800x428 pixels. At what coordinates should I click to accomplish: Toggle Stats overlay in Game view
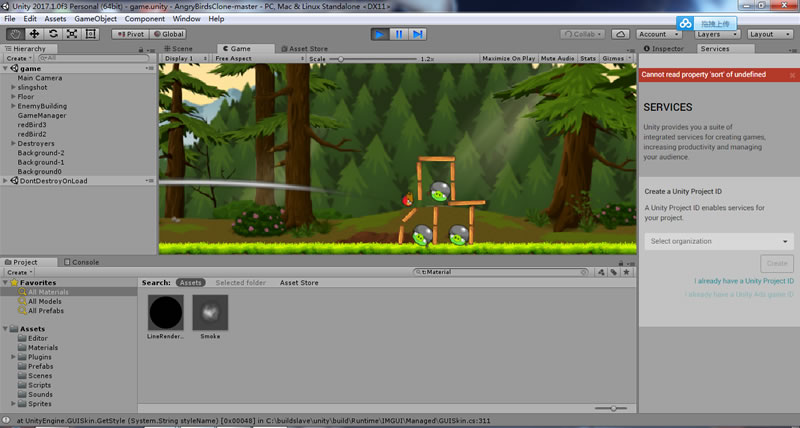coord(588,59)
